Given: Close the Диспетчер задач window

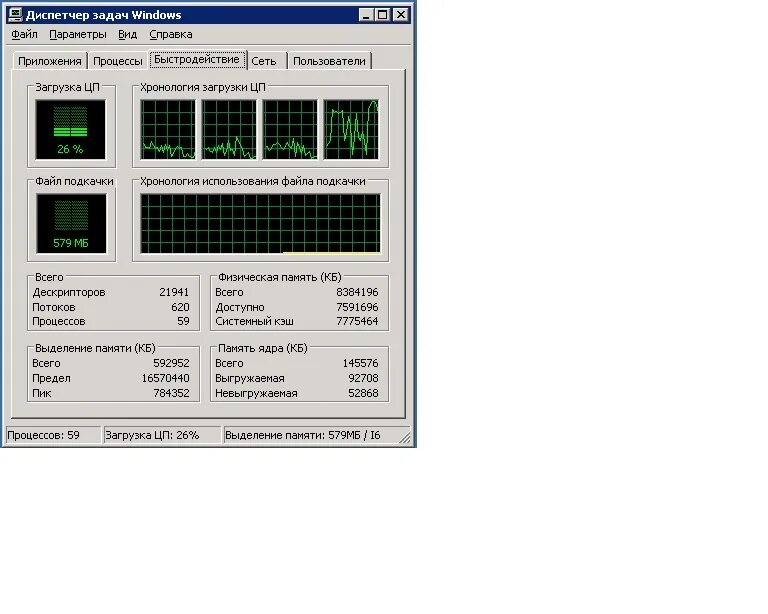Looking at the screenshot, I should click(401, 15).
